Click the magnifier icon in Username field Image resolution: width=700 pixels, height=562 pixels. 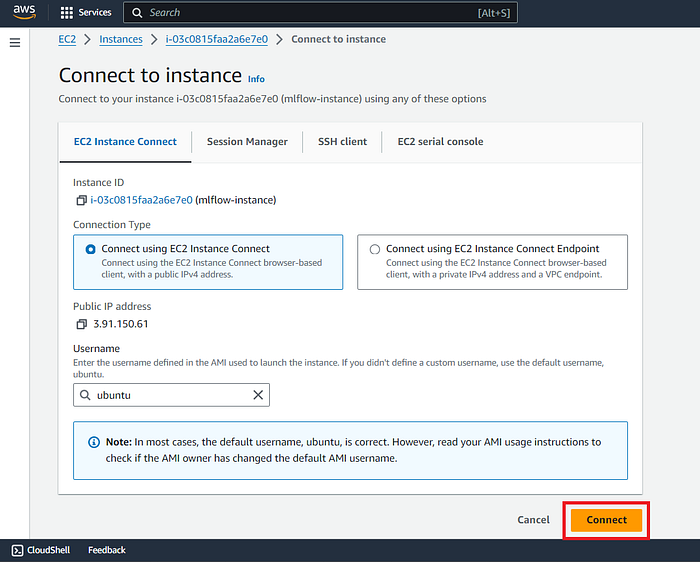point(85,395)
